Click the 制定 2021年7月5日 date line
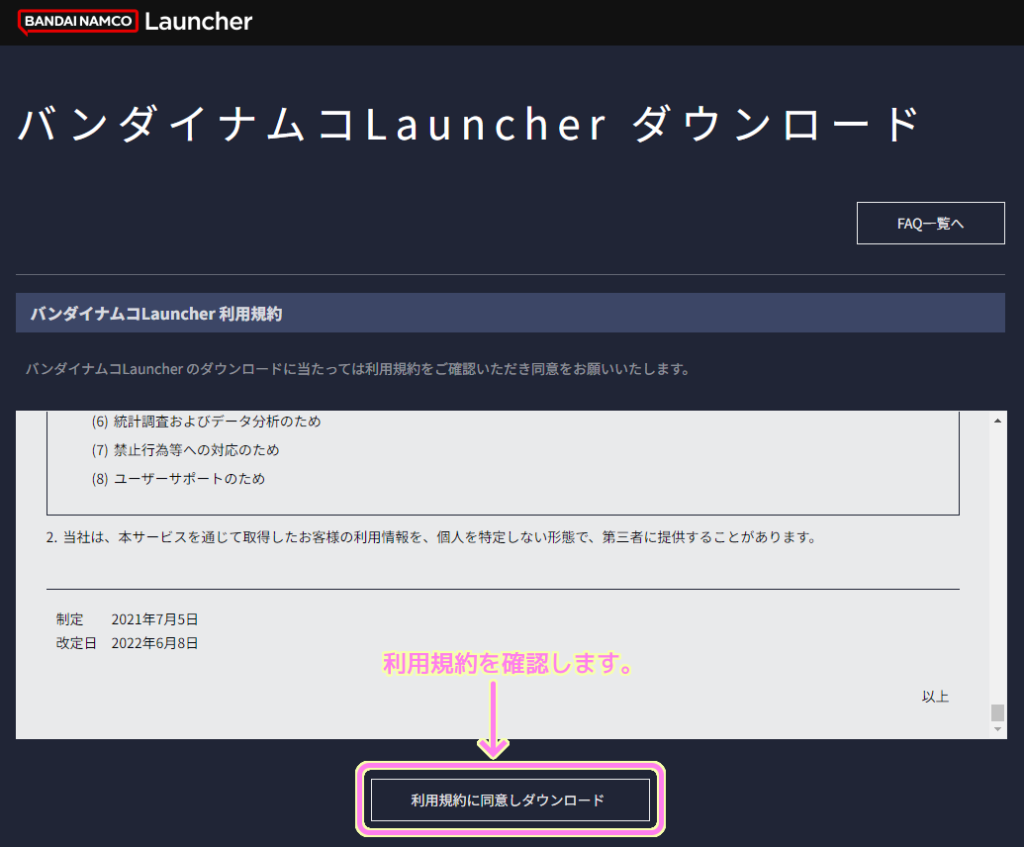Viewport: 1024px width, 847px height. 127,619
